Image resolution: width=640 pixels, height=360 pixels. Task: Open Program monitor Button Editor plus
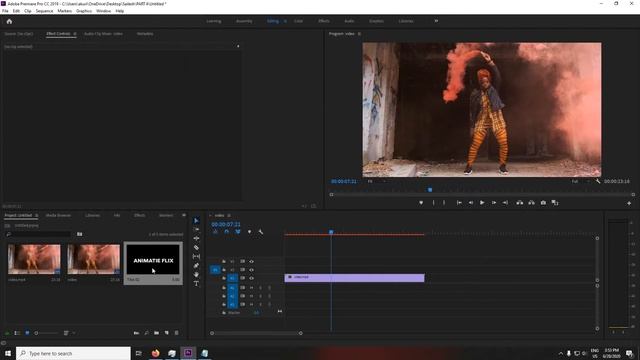point(629,203)
